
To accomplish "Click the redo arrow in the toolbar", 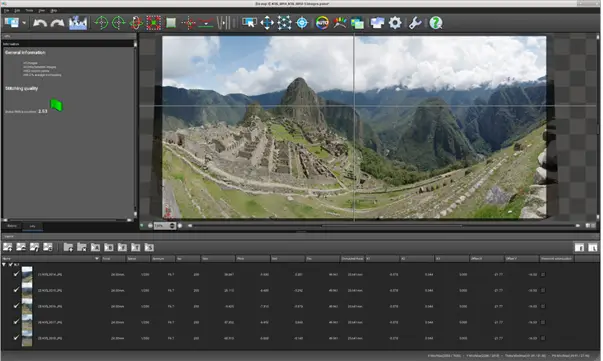I will (57, 23).
